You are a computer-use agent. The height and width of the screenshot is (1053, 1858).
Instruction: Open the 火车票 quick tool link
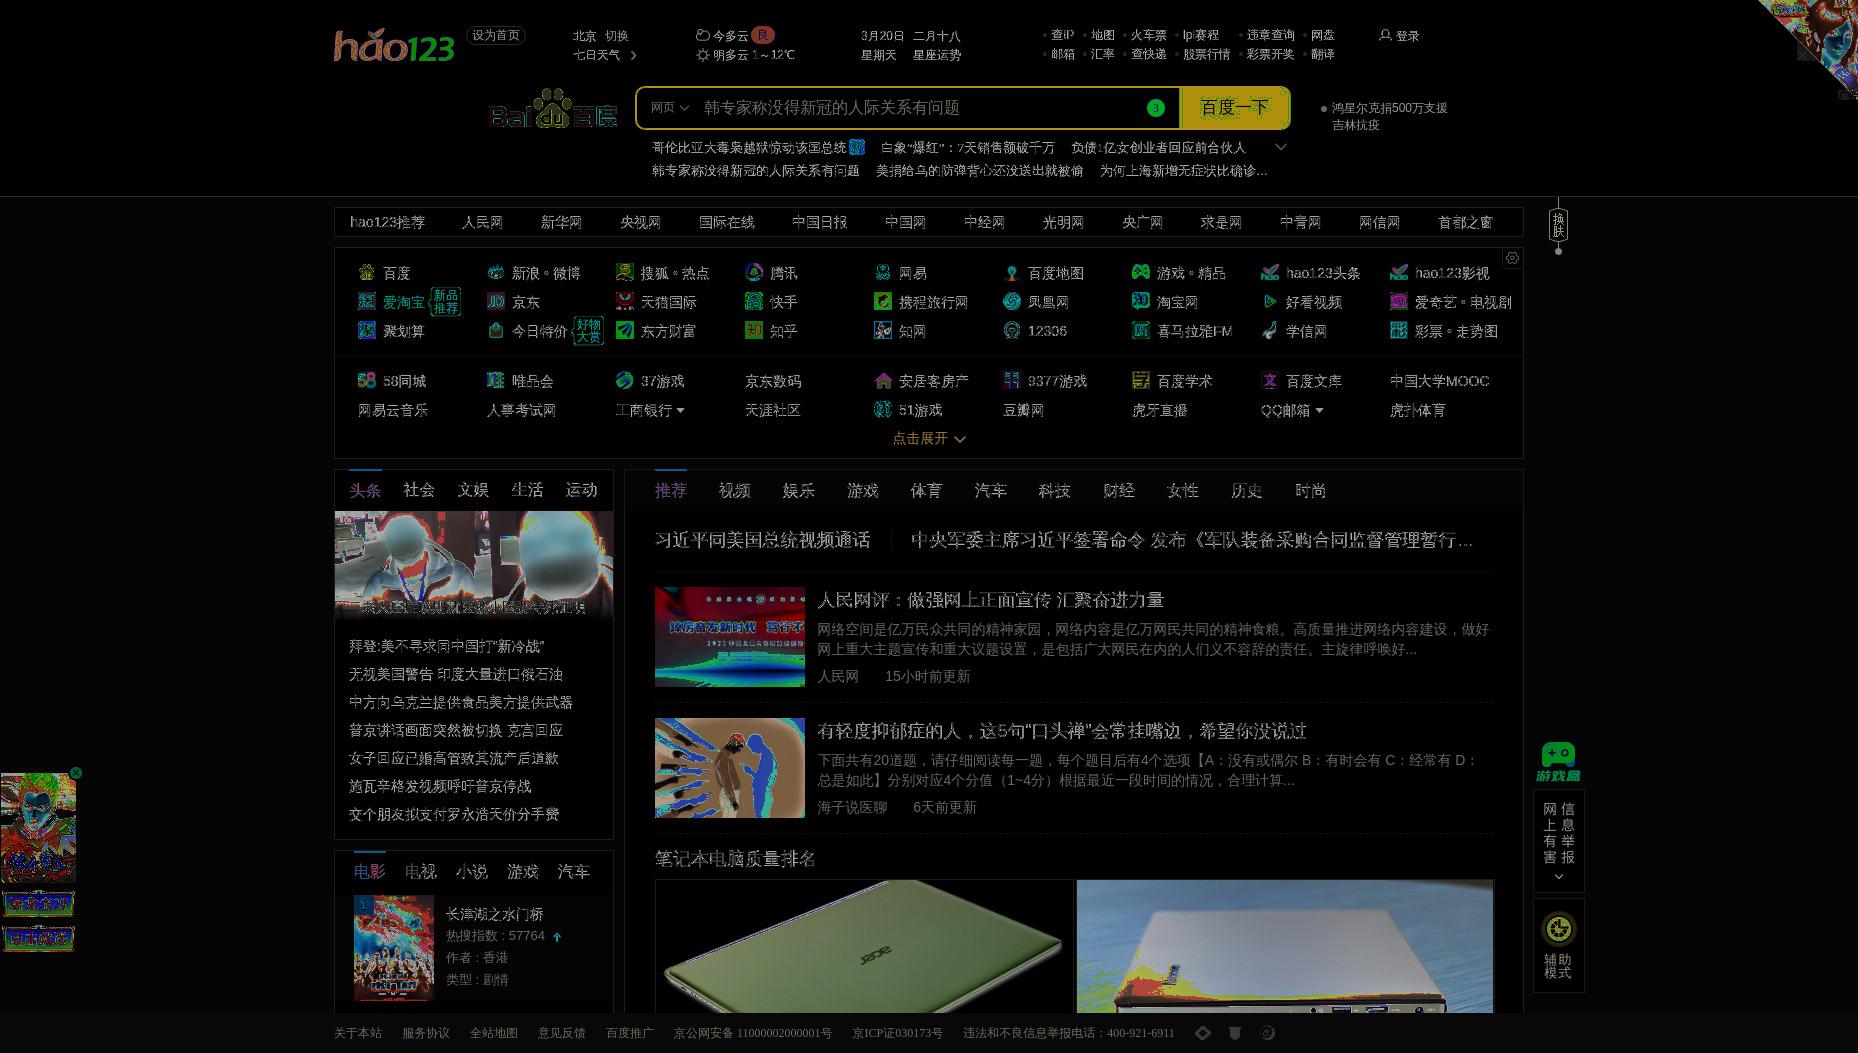1148,35
